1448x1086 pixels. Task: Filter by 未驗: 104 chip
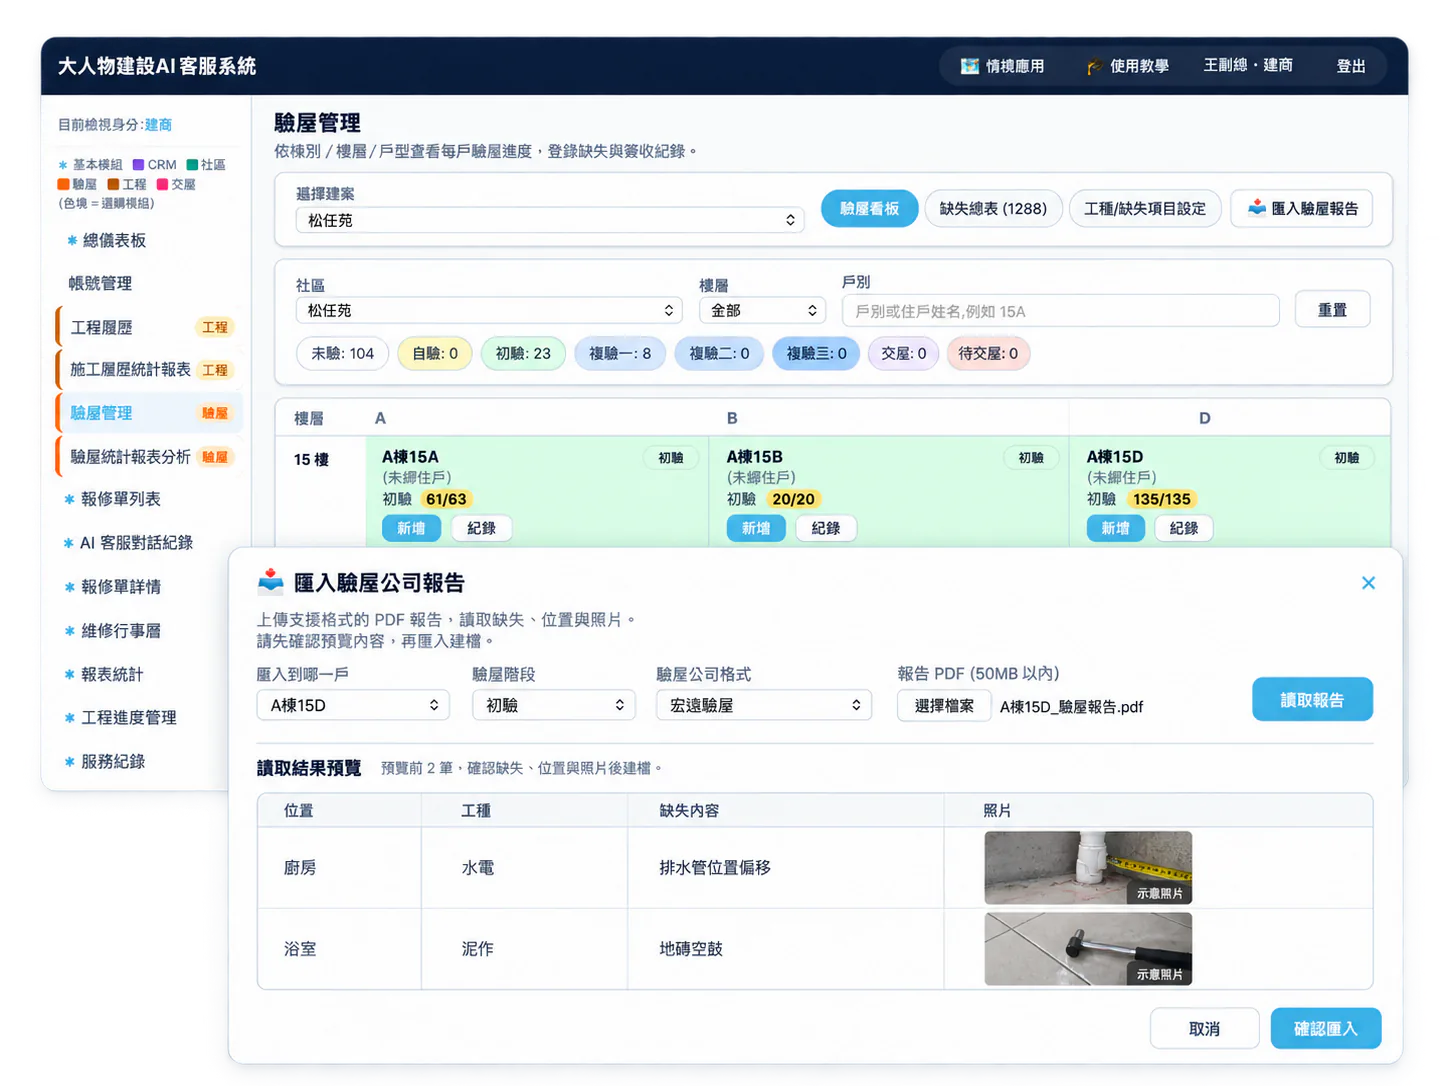[x=342, y=353]
